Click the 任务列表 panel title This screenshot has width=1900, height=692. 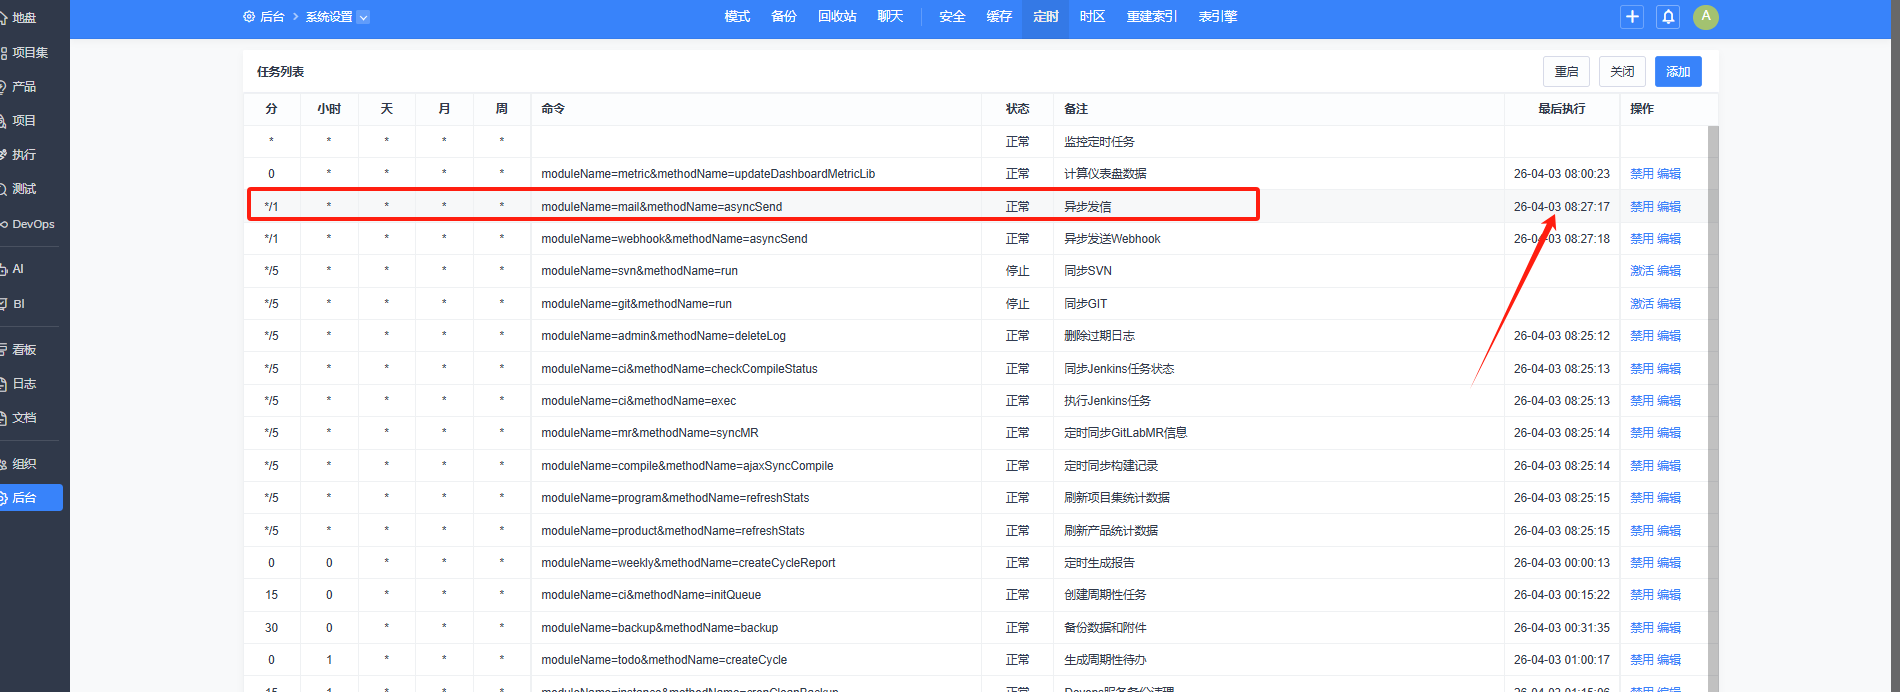pyautogui.click(x=280, y=72)
